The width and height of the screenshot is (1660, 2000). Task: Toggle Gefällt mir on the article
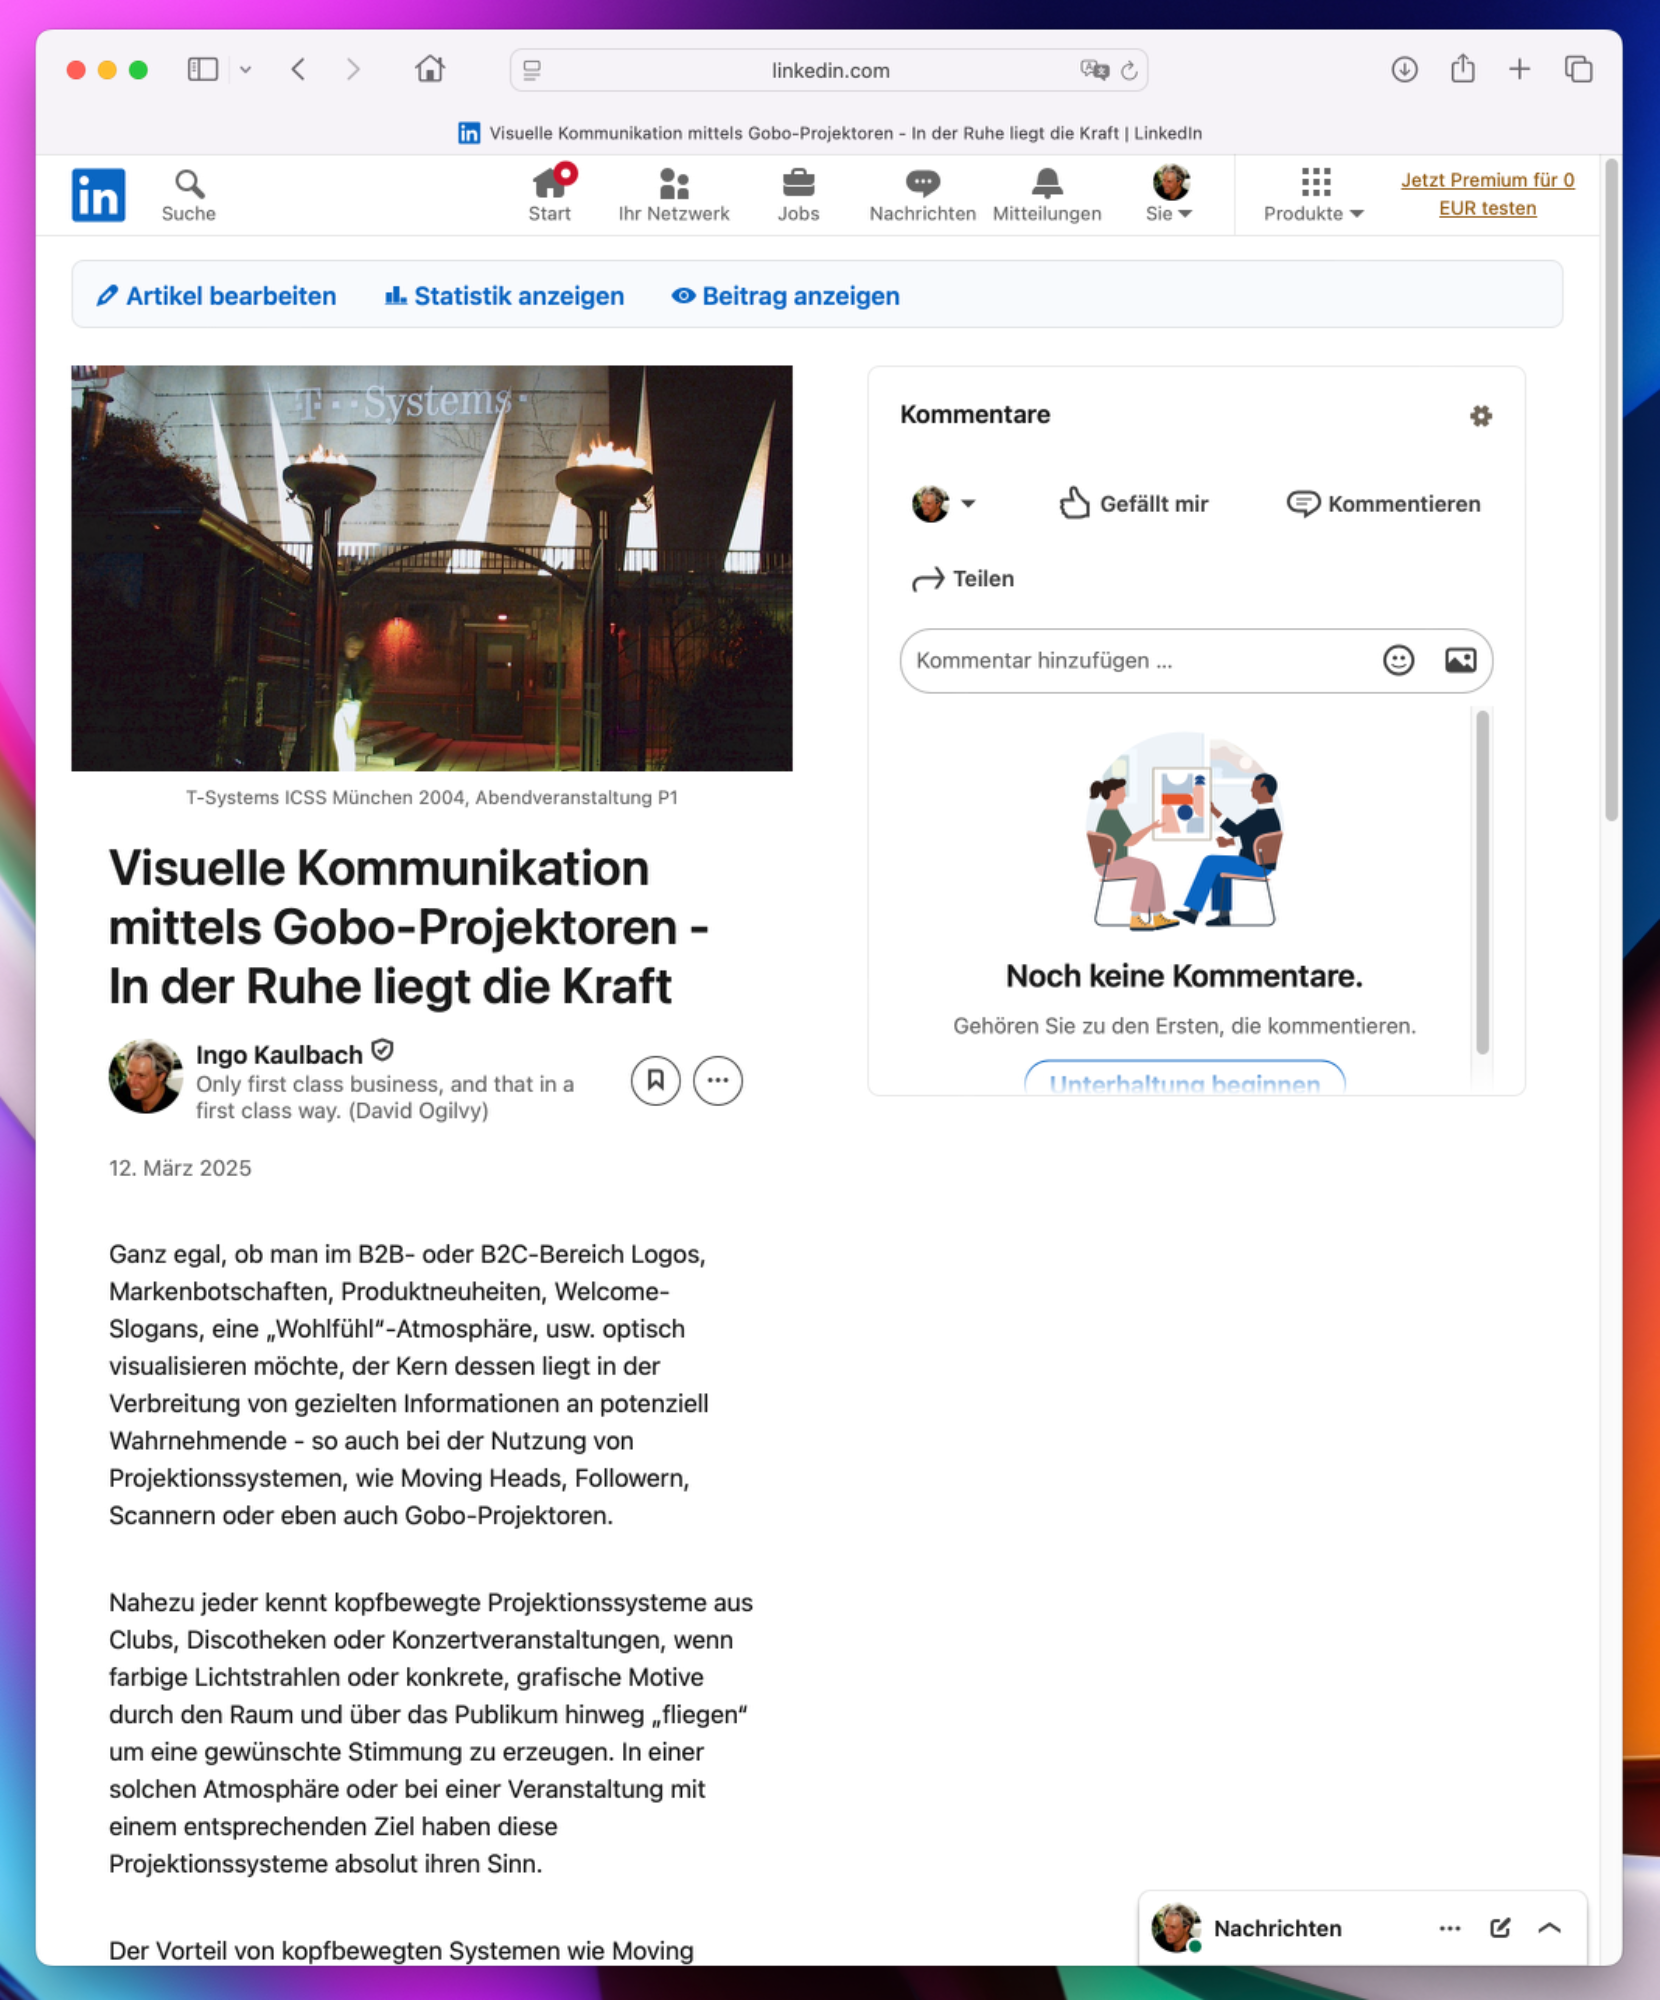click(1133, 504)
